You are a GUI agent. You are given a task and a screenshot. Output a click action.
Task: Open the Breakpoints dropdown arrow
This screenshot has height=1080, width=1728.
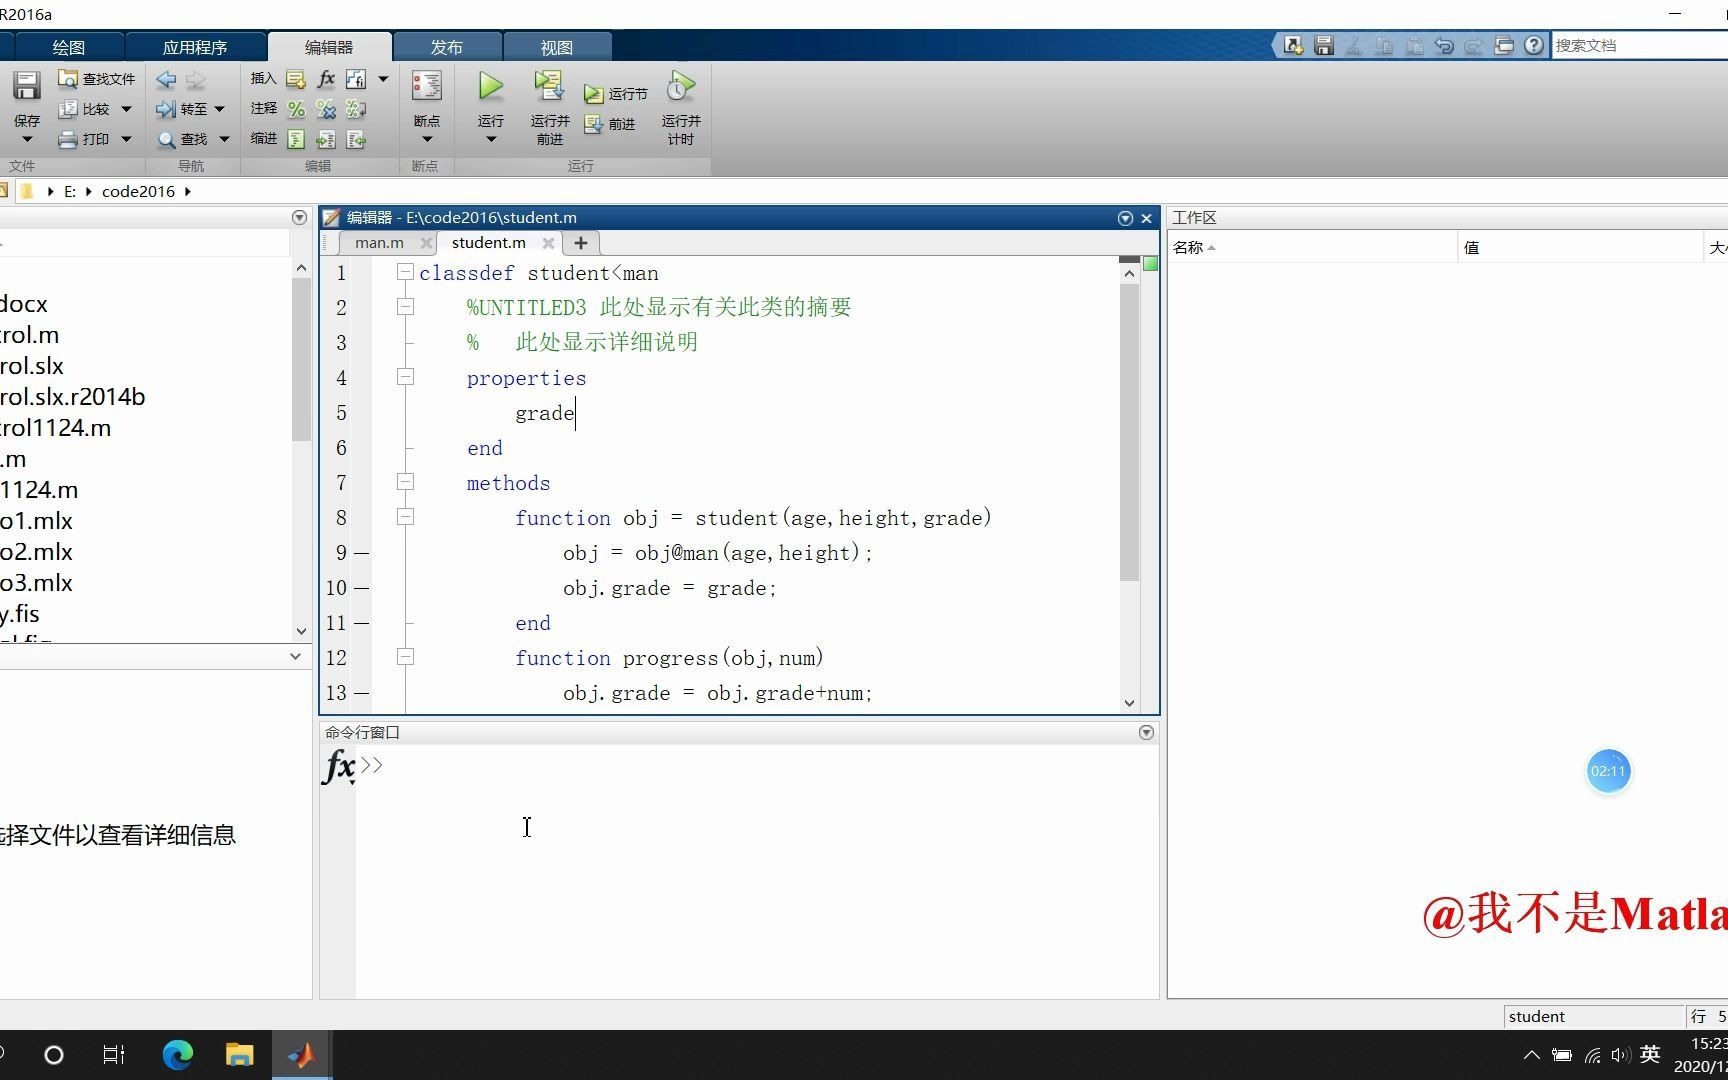[x=427, y=140]
